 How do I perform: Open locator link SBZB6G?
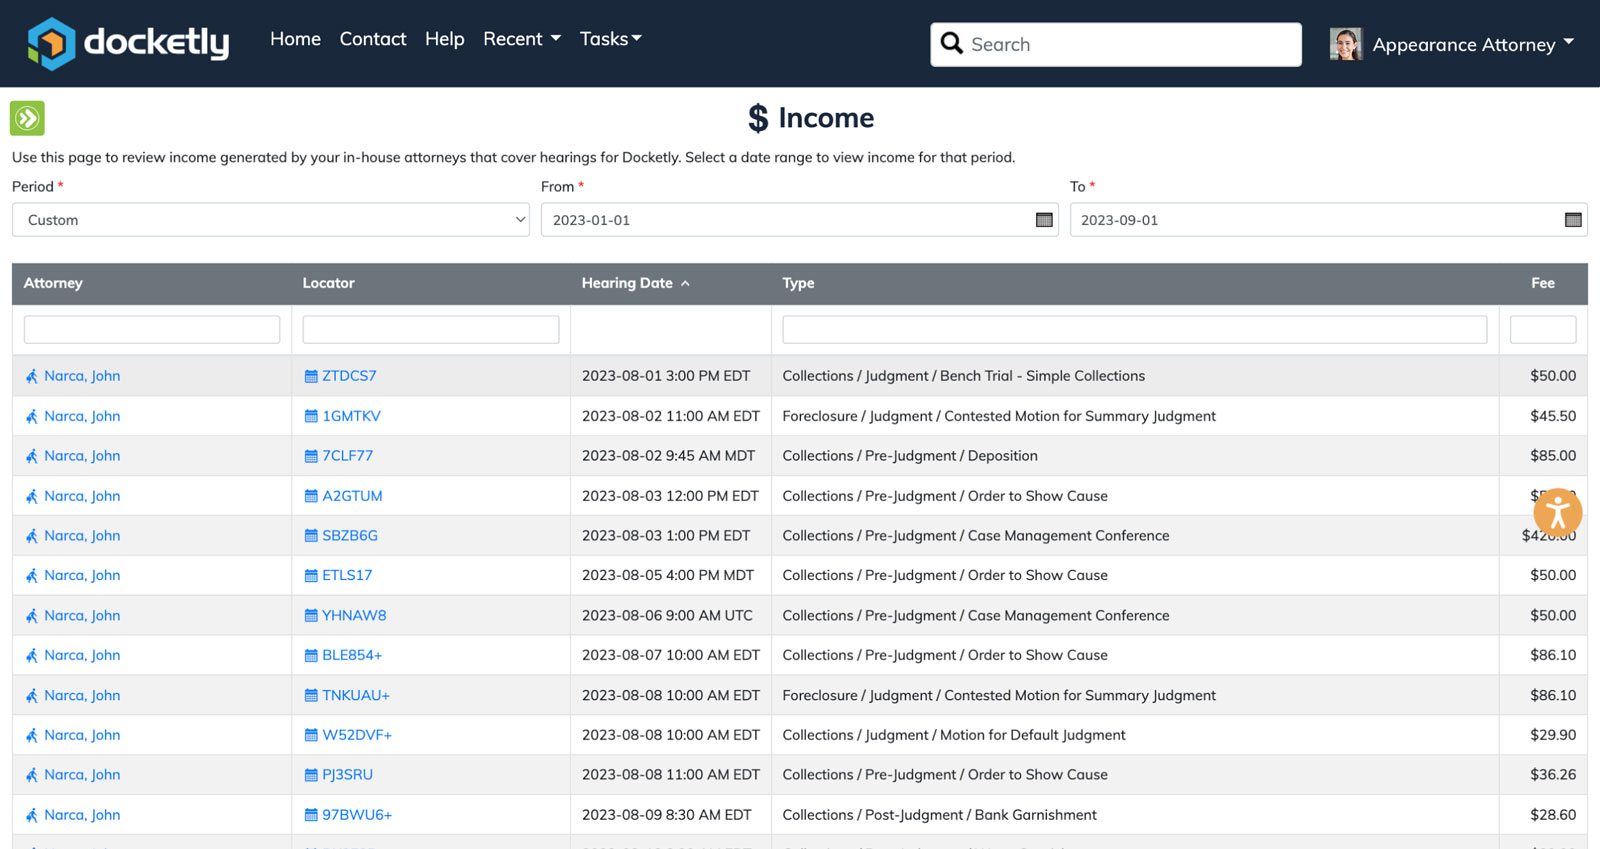pos(350,536)
